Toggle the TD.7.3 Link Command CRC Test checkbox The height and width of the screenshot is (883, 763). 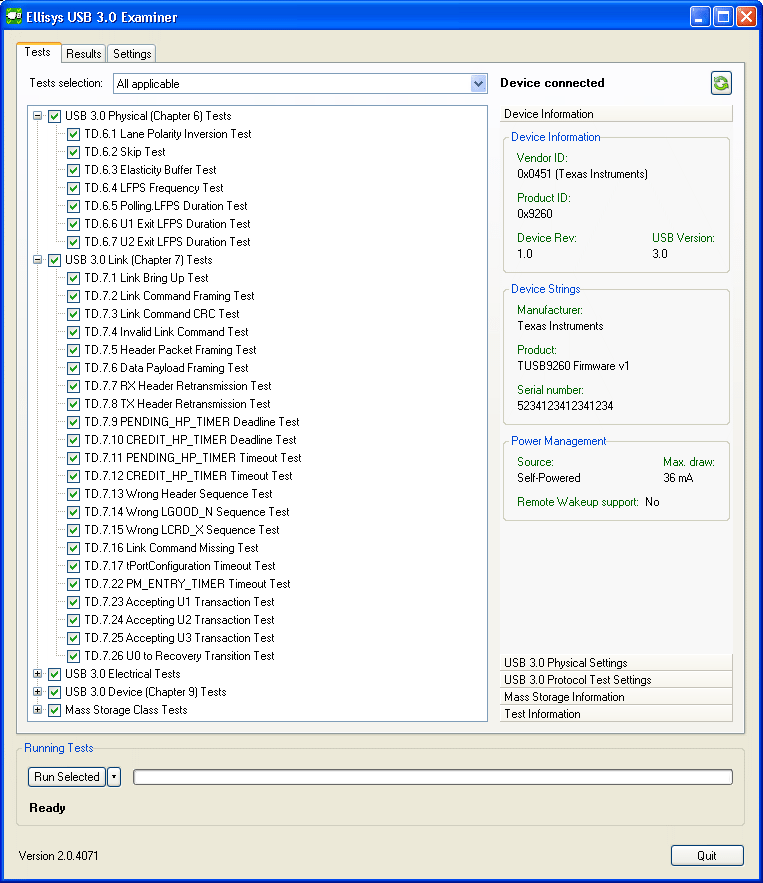[x=74, y=314]
